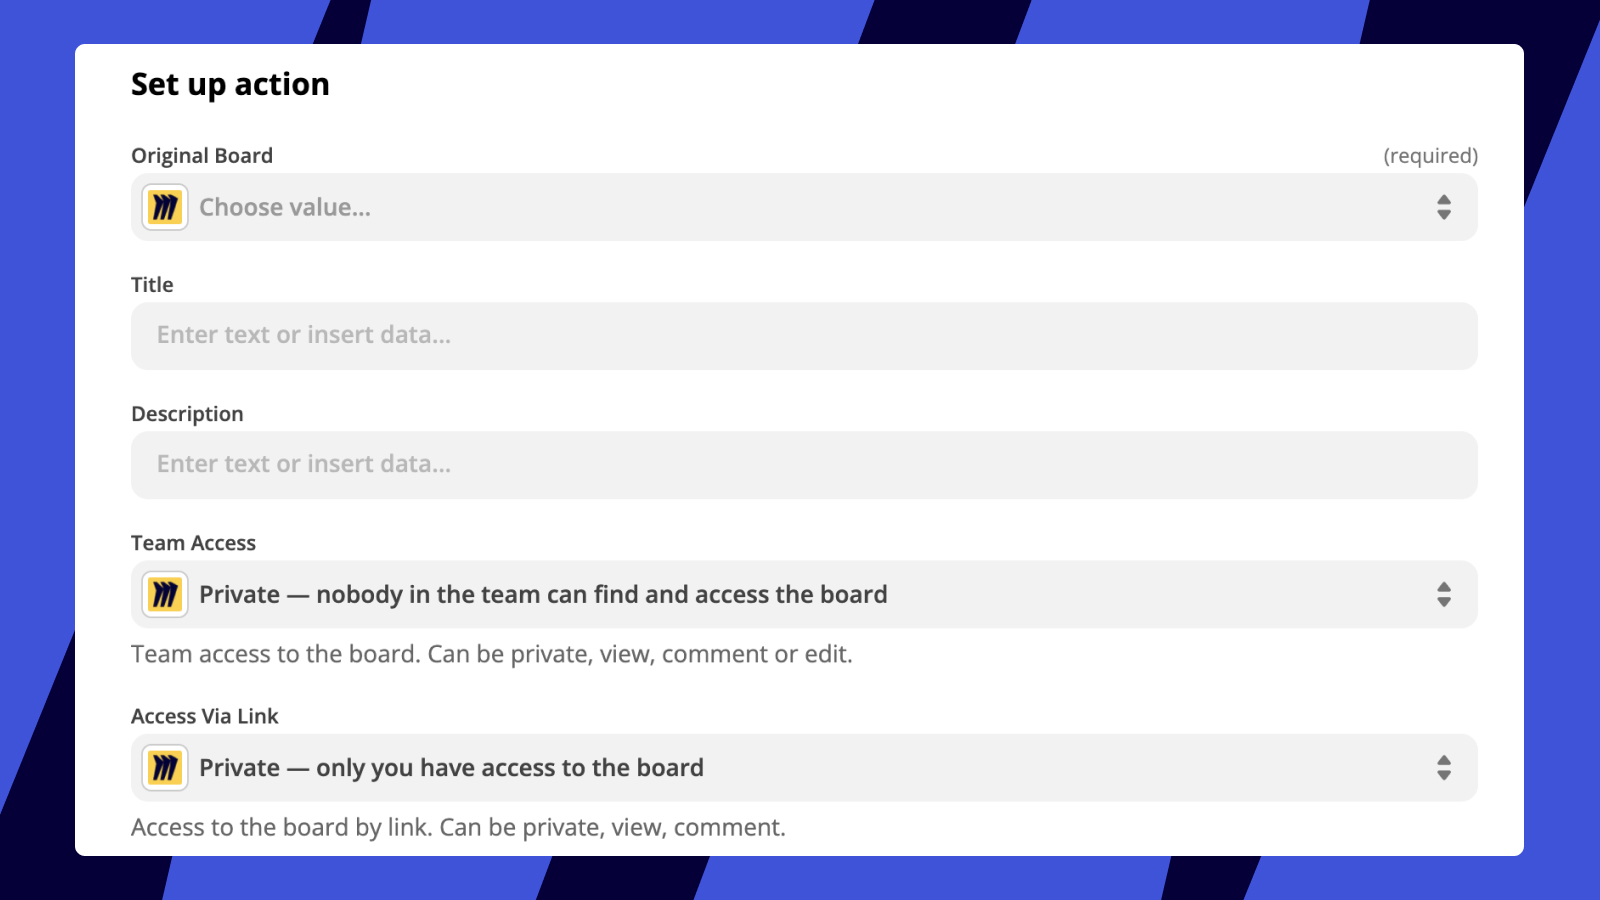Select the "Choose value..." placeholder for Original Board
This screenshot has height=900, width=1600.
point(285,208)
